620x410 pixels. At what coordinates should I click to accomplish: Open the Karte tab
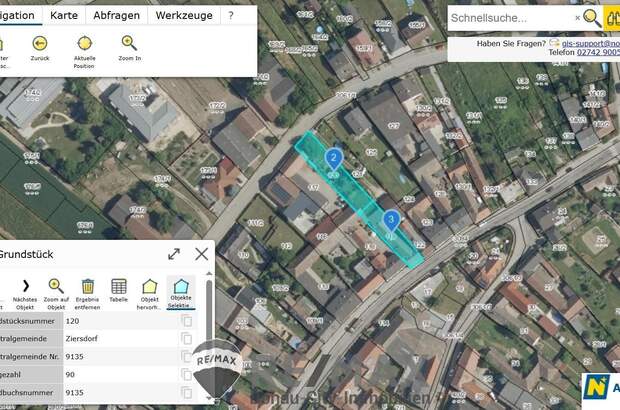click(x=64, y=15)
